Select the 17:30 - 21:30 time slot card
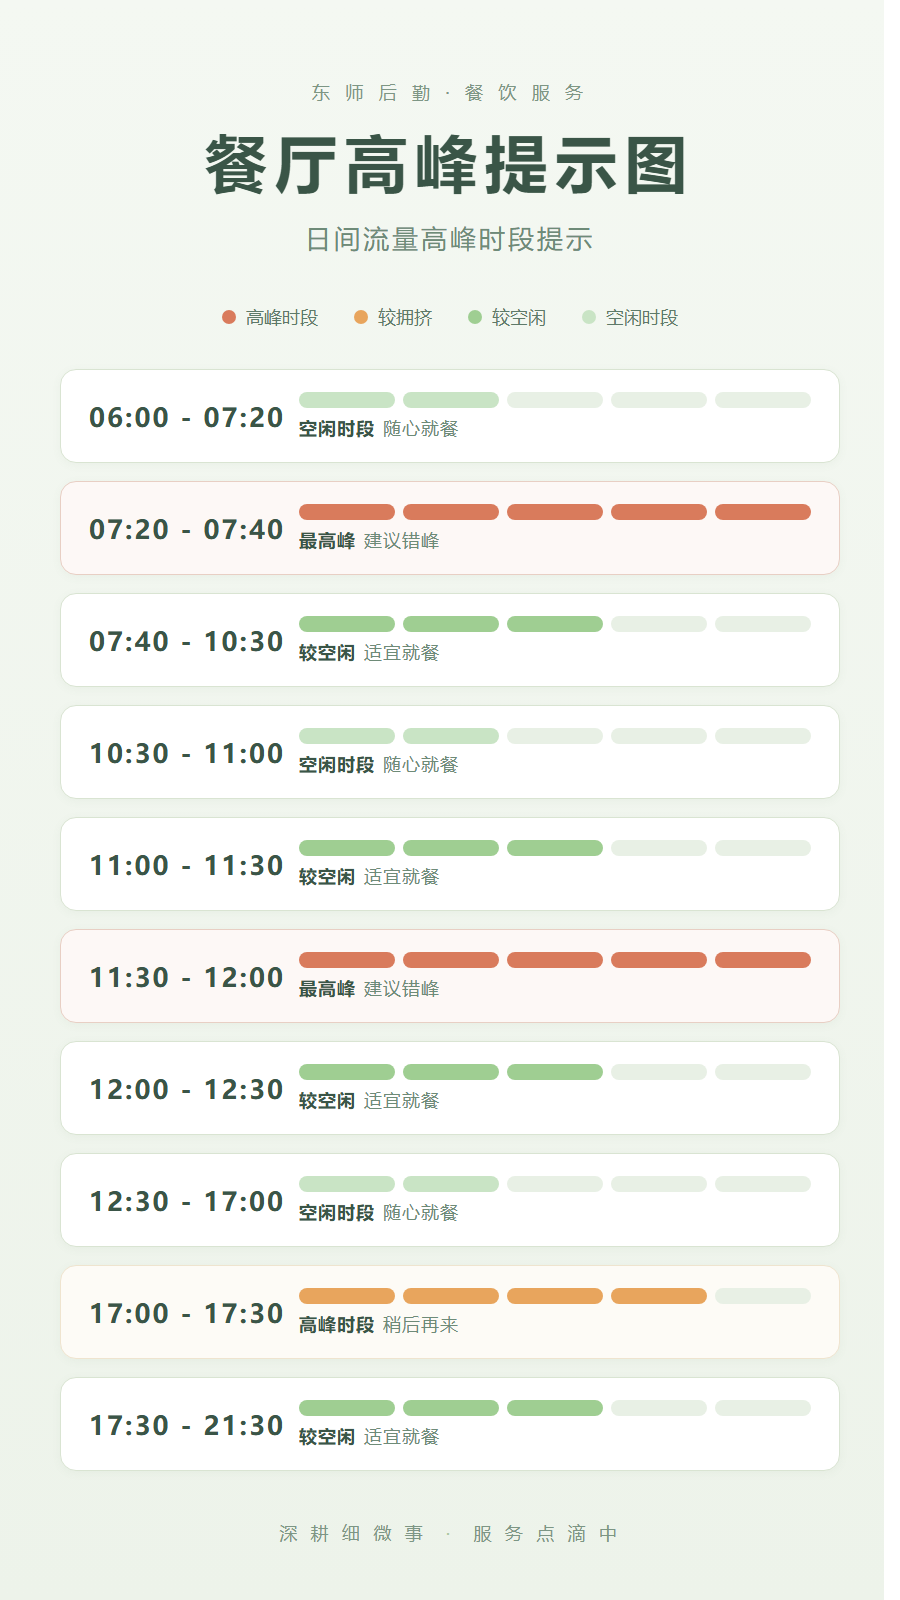Screen dimensions: 900x1600 (x=450, y=1424)
